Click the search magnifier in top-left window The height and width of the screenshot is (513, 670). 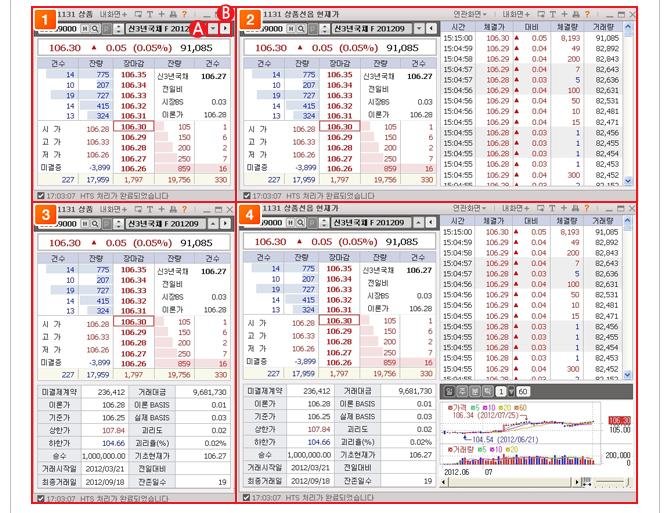tap(94, 29)
